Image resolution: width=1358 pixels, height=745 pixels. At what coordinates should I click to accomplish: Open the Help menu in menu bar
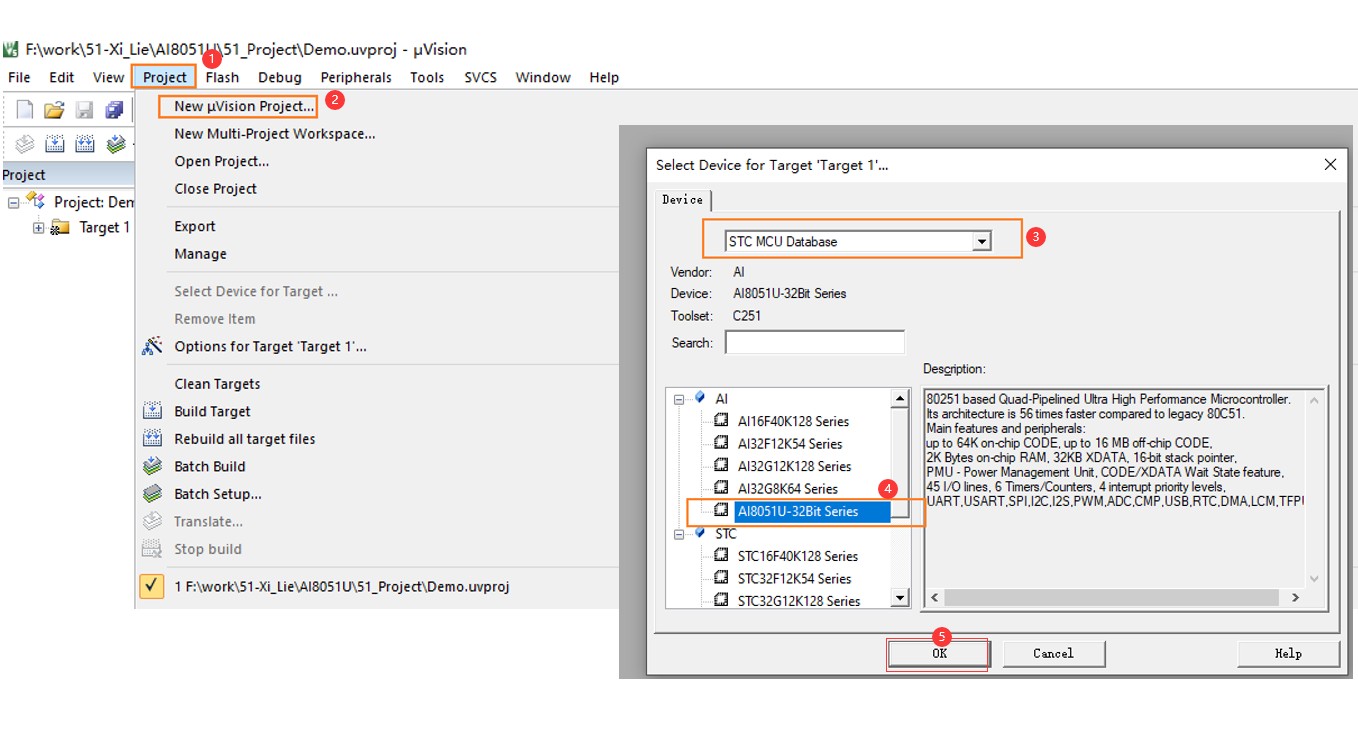coord(604,77)
